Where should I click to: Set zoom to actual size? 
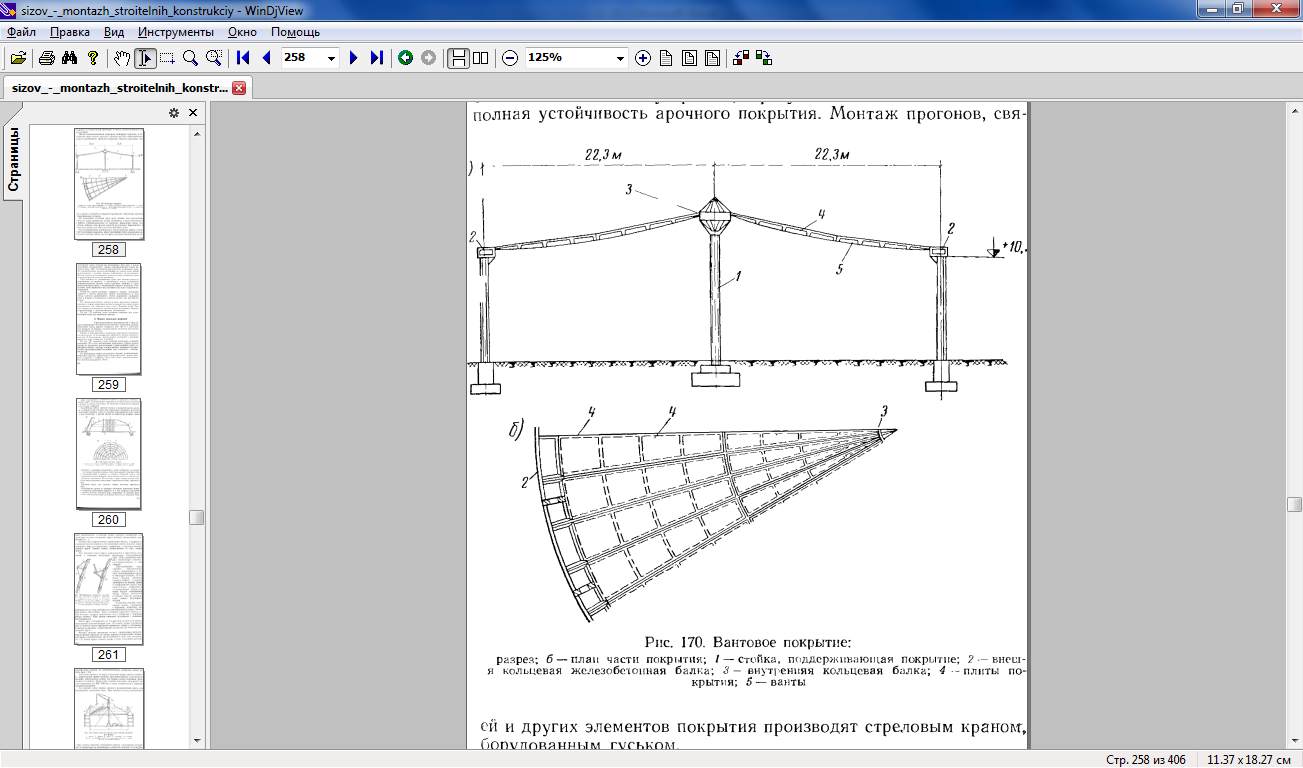[x=666, y=58]
